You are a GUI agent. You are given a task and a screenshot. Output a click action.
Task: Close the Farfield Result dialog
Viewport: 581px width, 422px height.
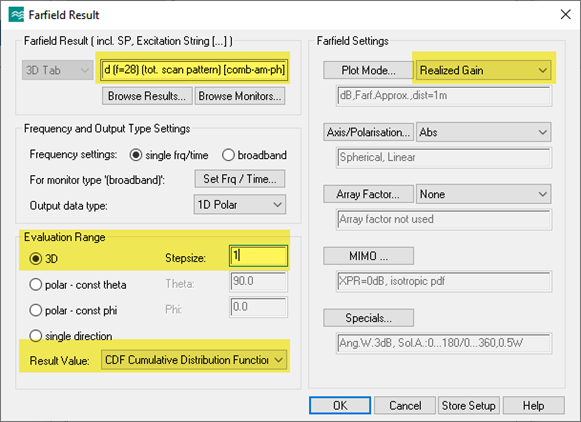(565, 15)
